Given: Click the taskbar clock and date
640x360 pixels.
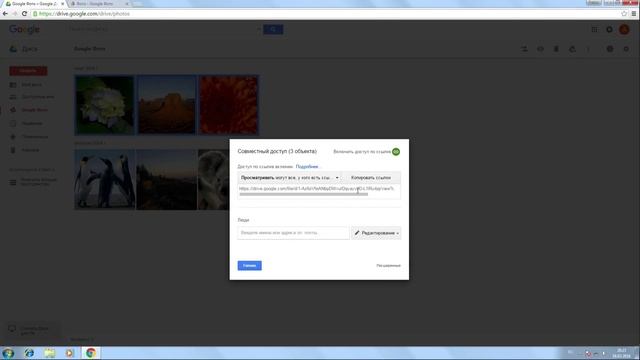Looking at the screenshot, I should click(x=621, y=353).
